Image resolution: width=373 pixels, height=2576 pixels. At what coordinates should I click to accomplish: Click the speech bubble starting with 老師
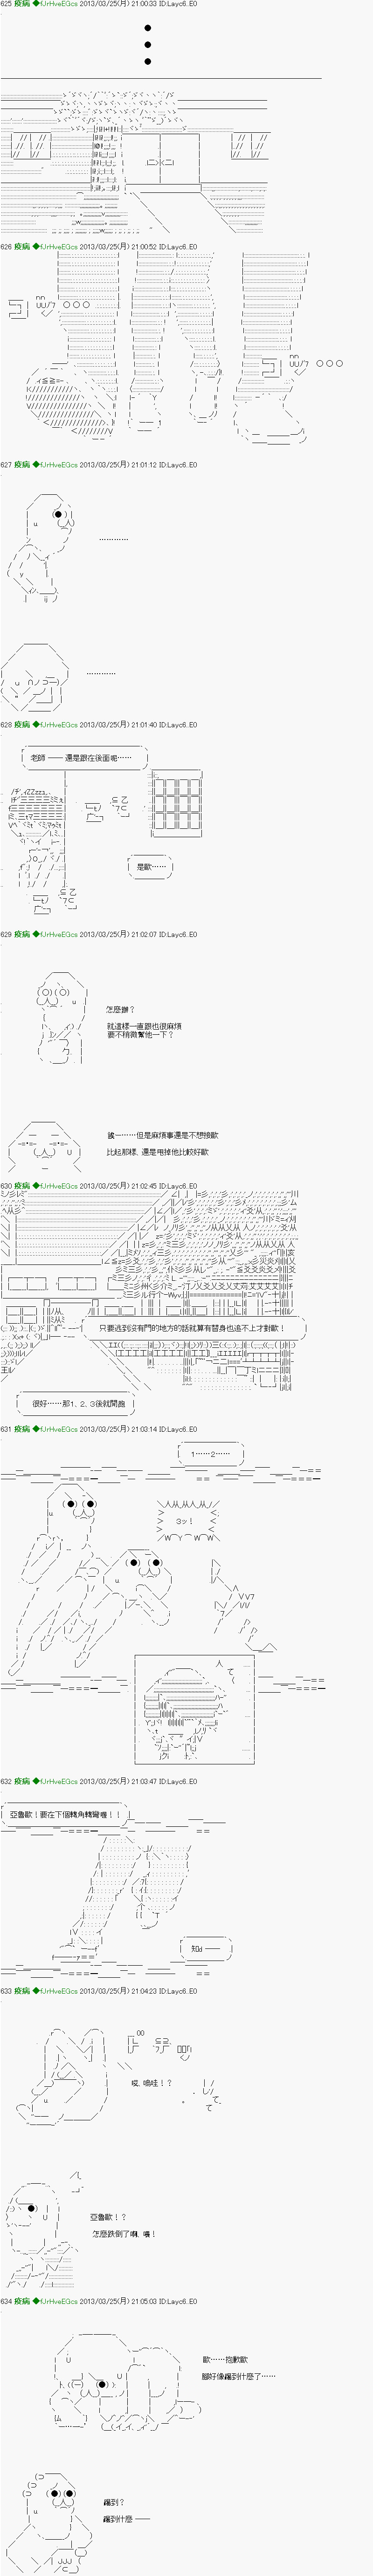pyautogui.click(x=81, y=758)
